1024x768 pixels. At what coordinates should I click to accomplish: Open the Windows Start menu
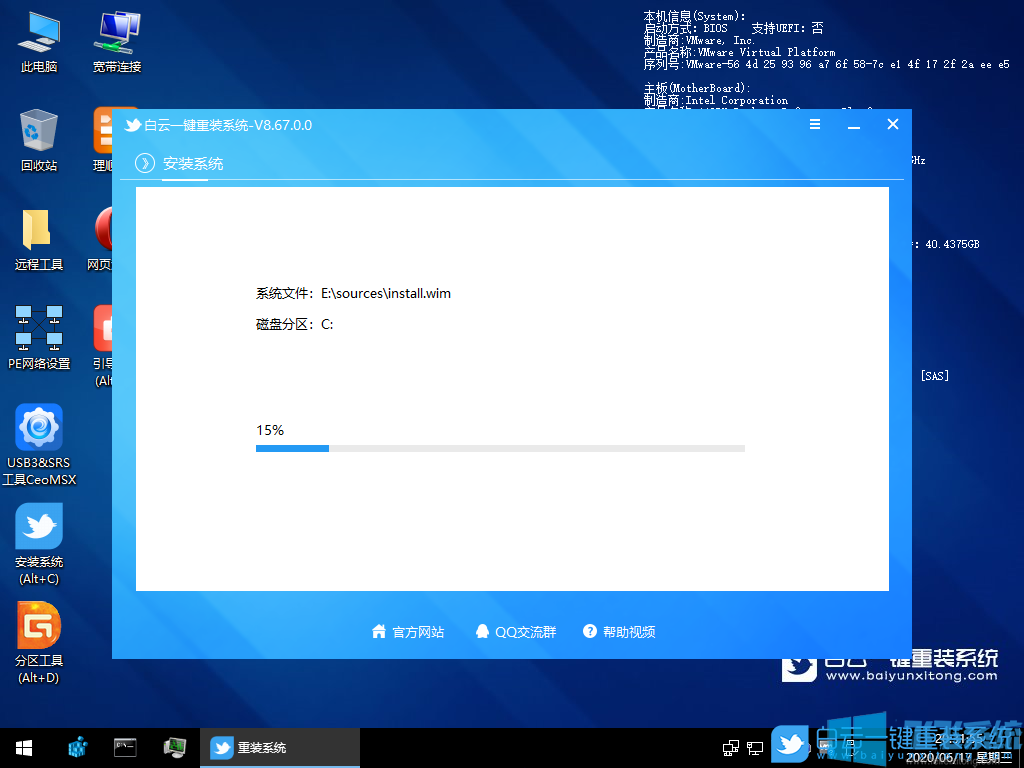pos(23,746)
